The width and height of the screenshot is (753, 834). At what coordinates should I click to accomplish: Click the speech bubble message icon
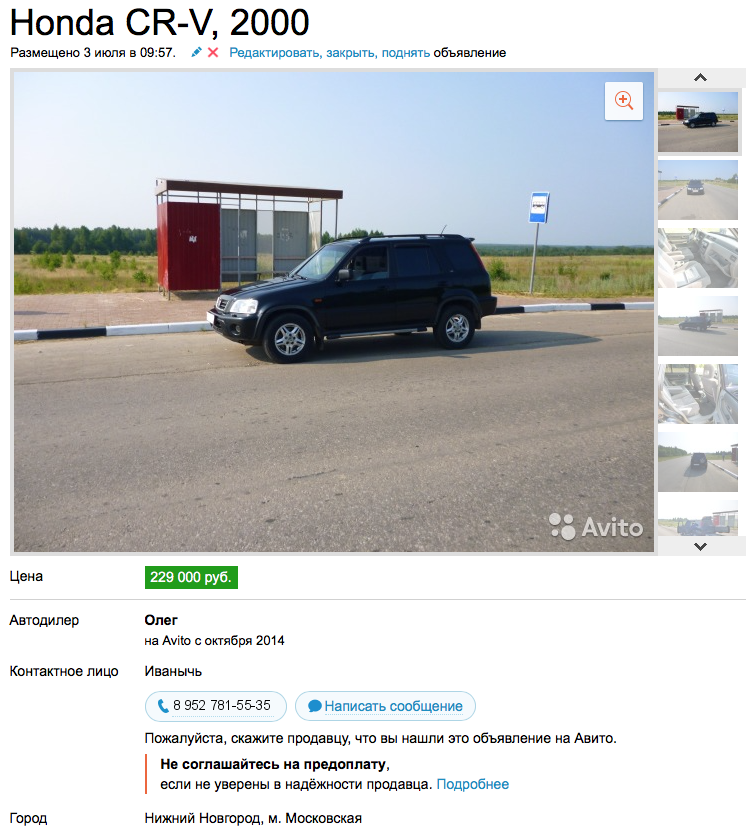[x=315, y=706]
